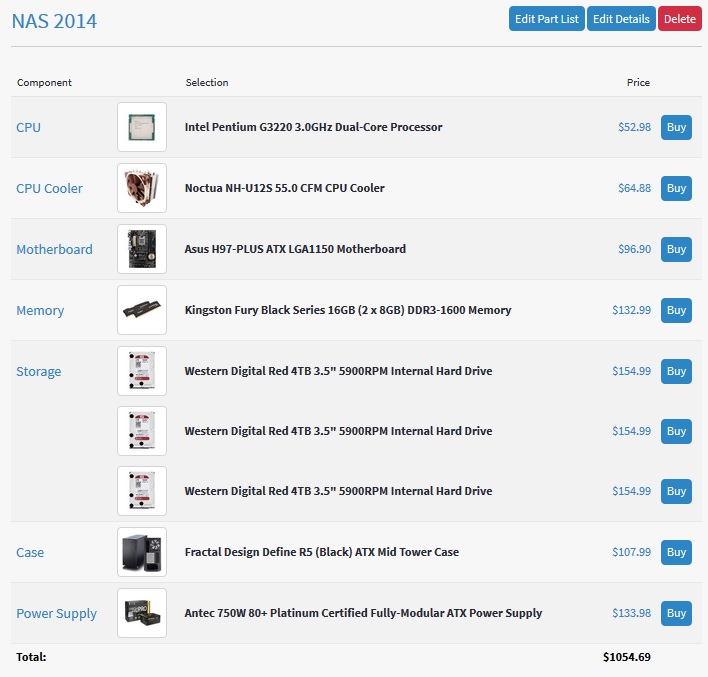Buy the Asus H97-PLUS motherboard
Image resolution: width=708 pixels, height=677 pixels.
click(x=676, y=249)
